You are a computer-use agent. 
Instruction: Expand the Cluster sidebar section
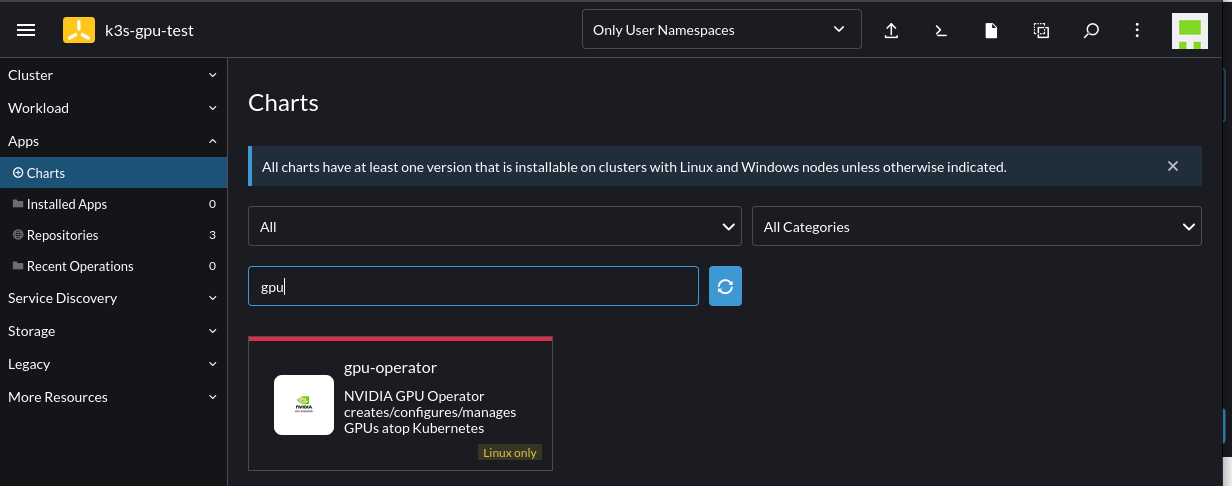pyautogui.click(x=113, y=75)
